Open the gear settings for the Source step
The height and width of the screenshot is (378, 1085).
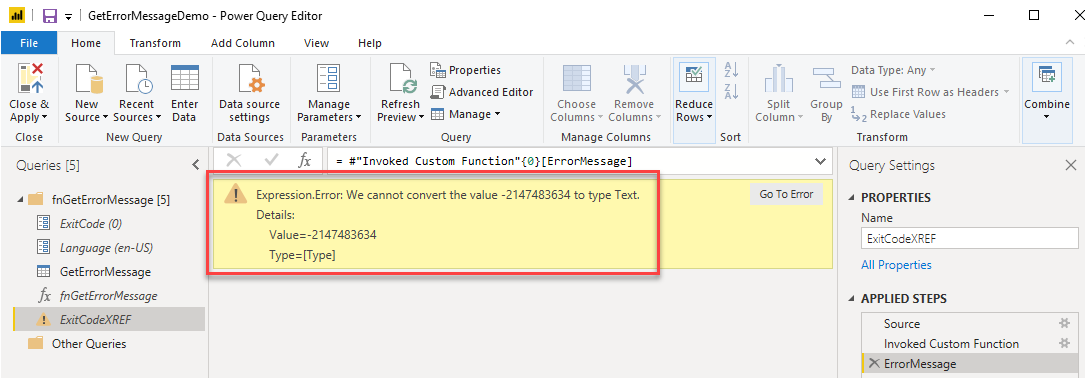[x=1064, y=323]
